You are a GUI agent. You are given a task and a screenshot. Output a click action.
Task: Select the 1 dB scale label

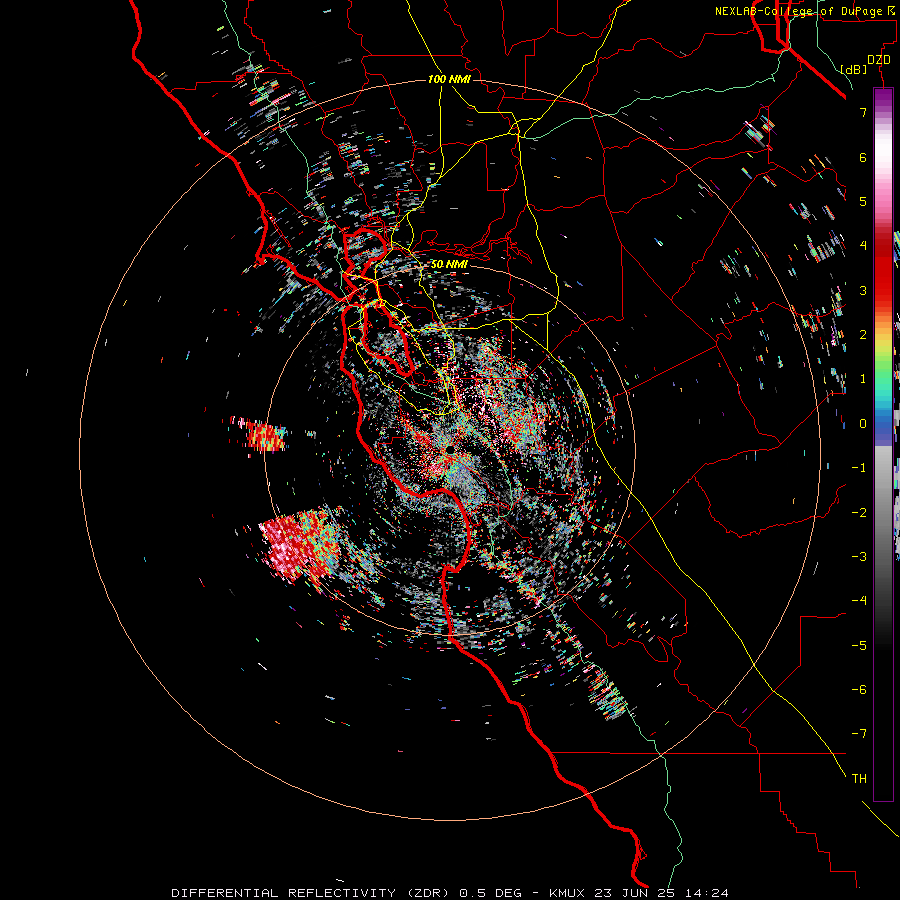pyautogui.click(x=863, y=379)
